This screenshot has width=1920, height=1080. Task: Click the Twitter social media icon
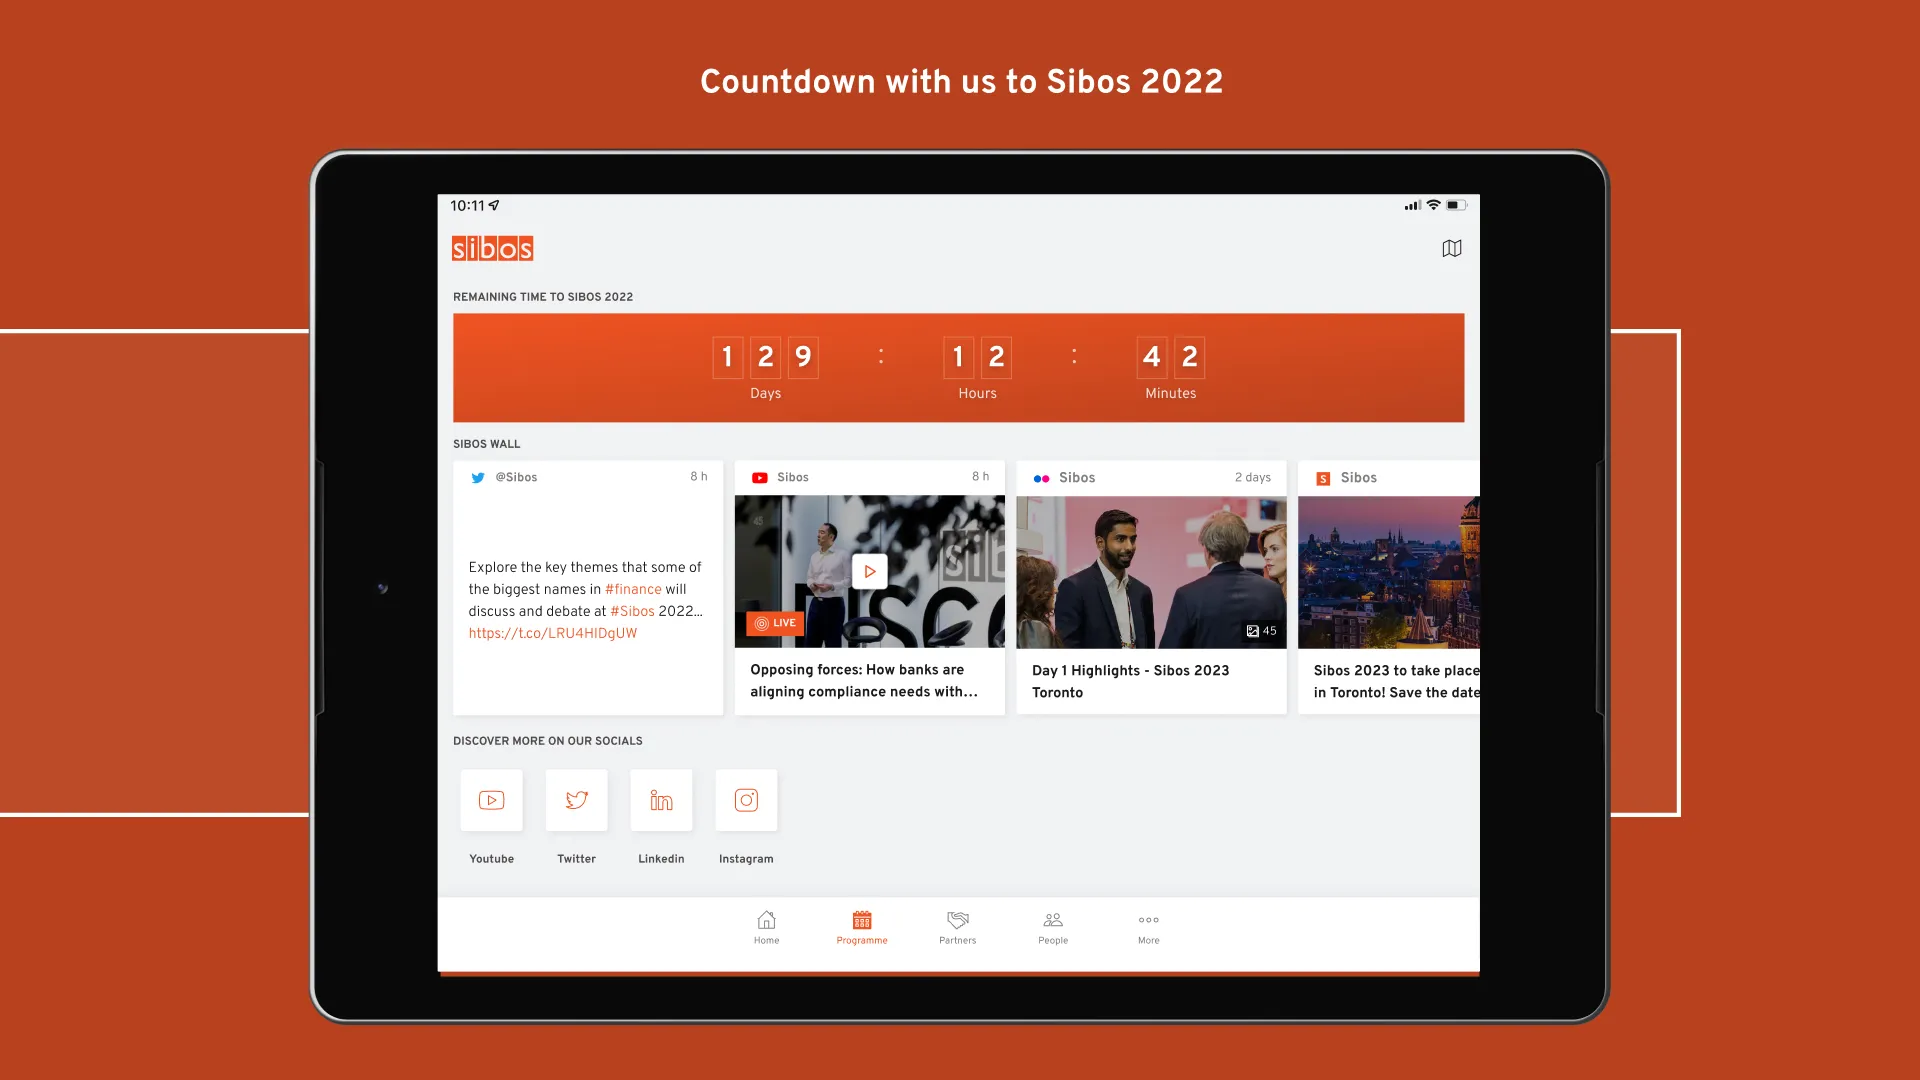(576, 799)
